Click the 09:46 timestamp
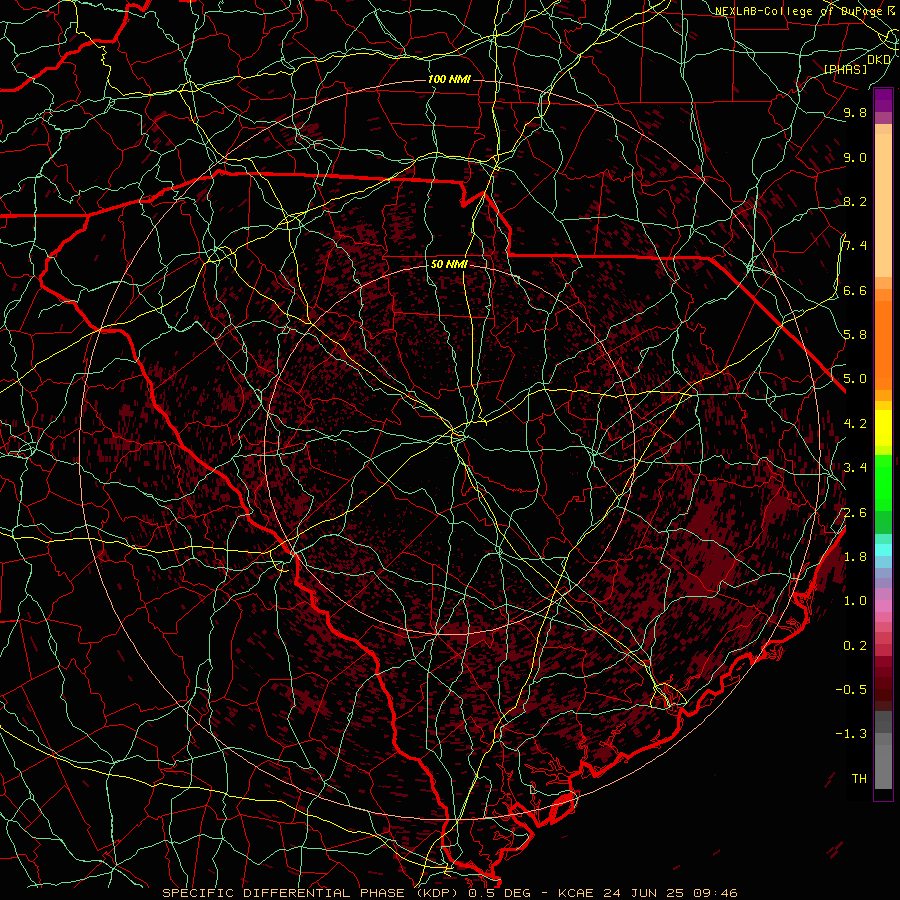The height and width of the screenshot is (900, 900). (x=715, y=893)
